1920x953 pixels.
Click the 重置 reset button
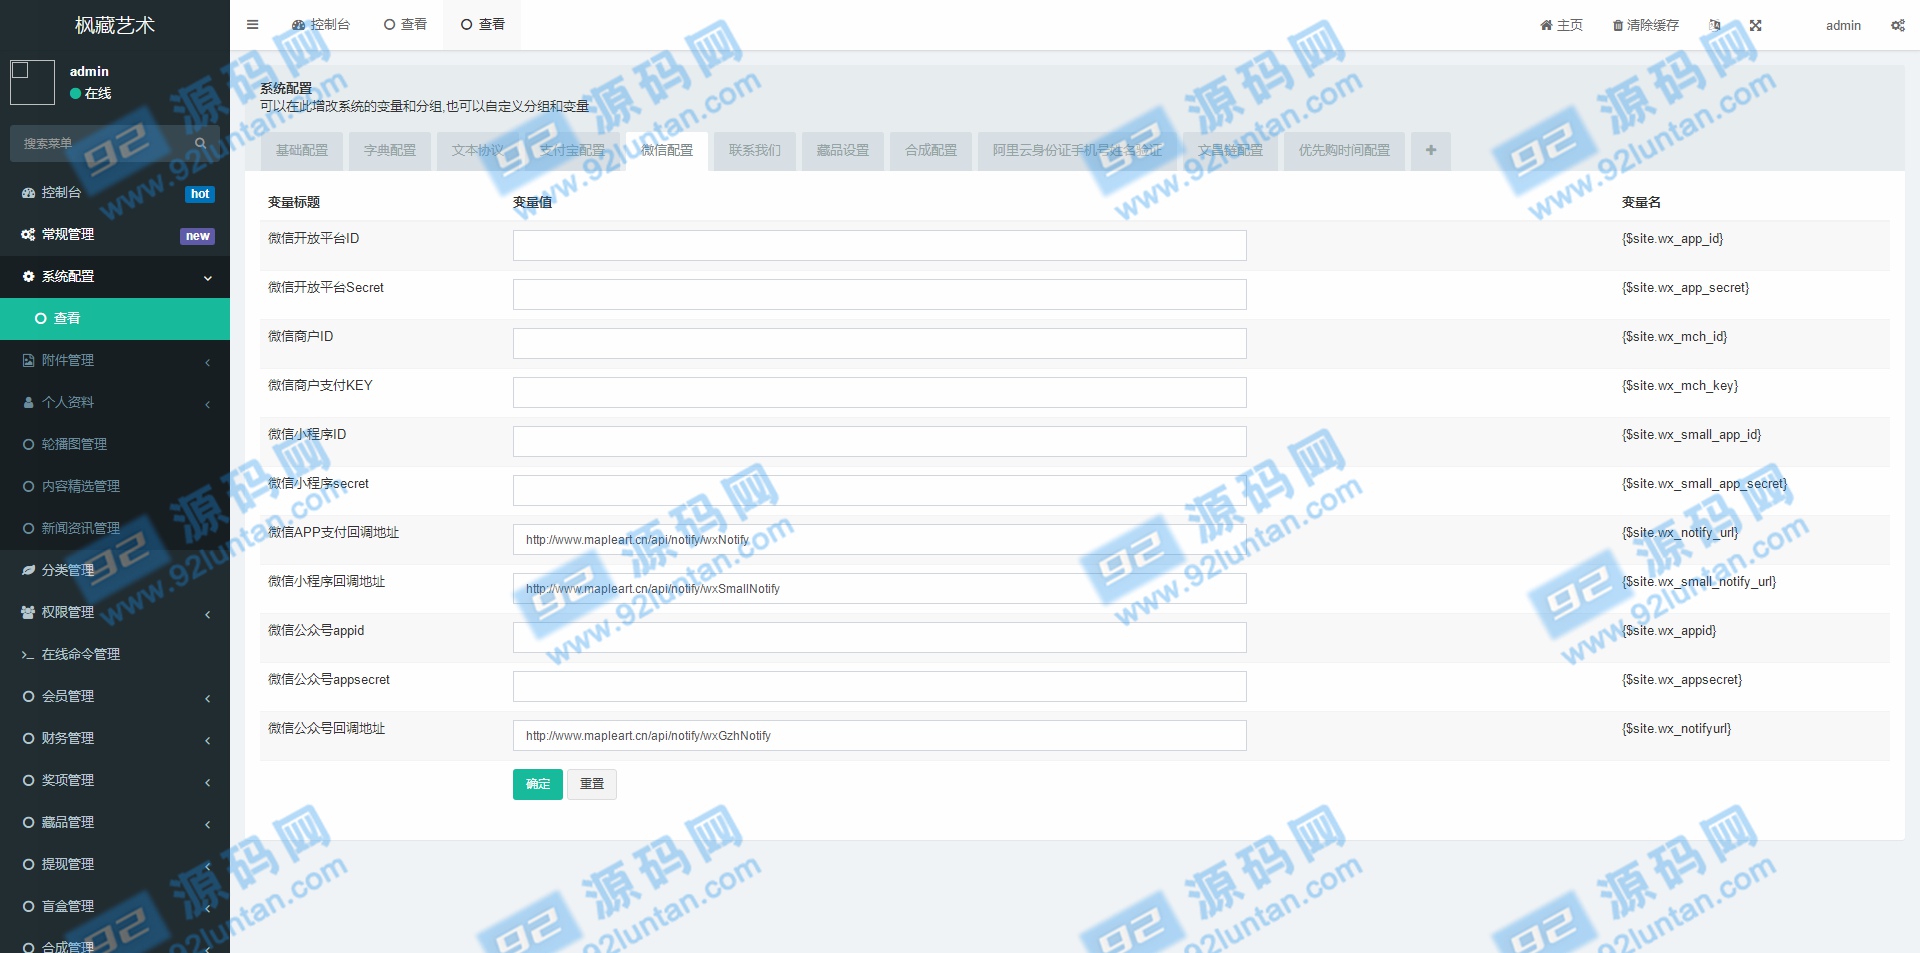(x=592, y=784)
